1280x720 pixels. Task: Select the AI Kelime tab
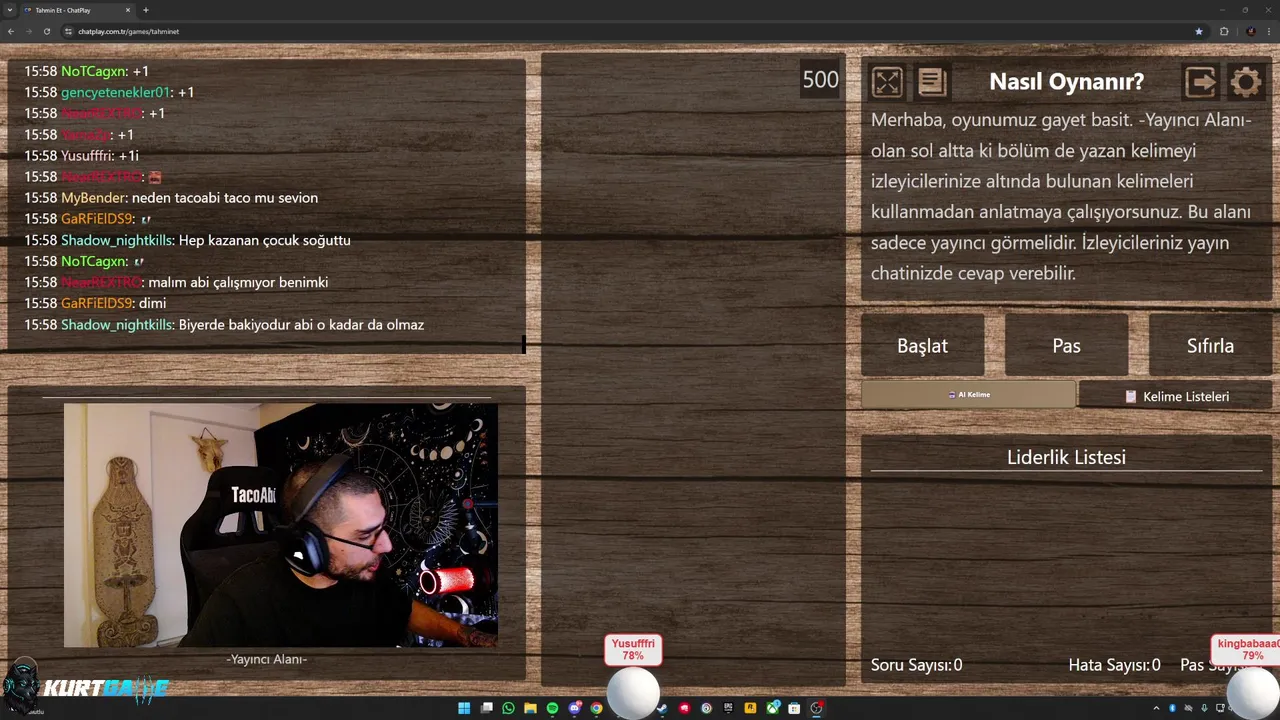(968, 395)
